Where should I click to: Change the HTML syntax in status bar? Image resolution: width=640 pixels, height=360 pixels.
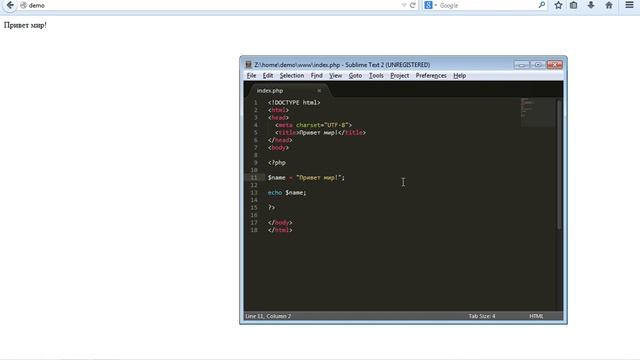(536, 316)
